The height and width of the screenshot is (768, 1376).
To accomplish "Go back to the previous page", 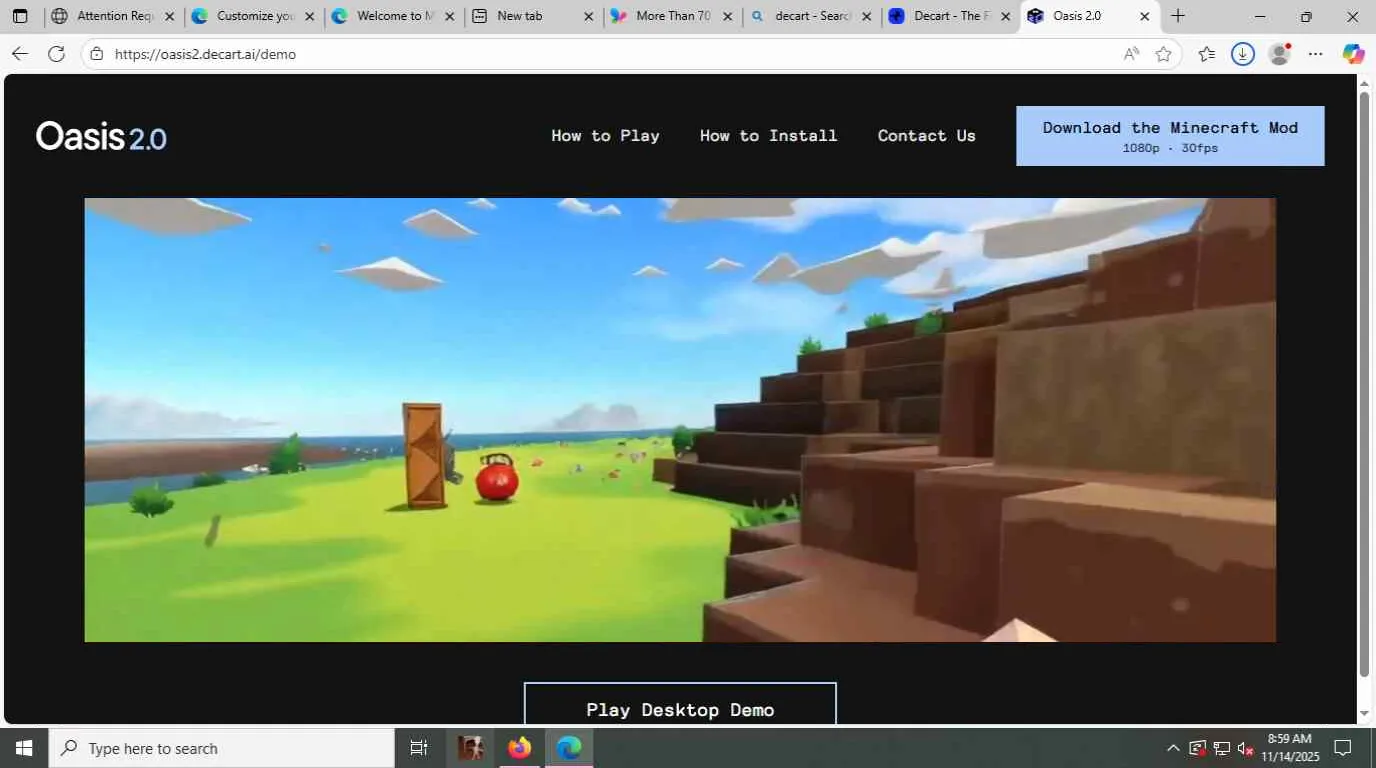I will (20, 54).
